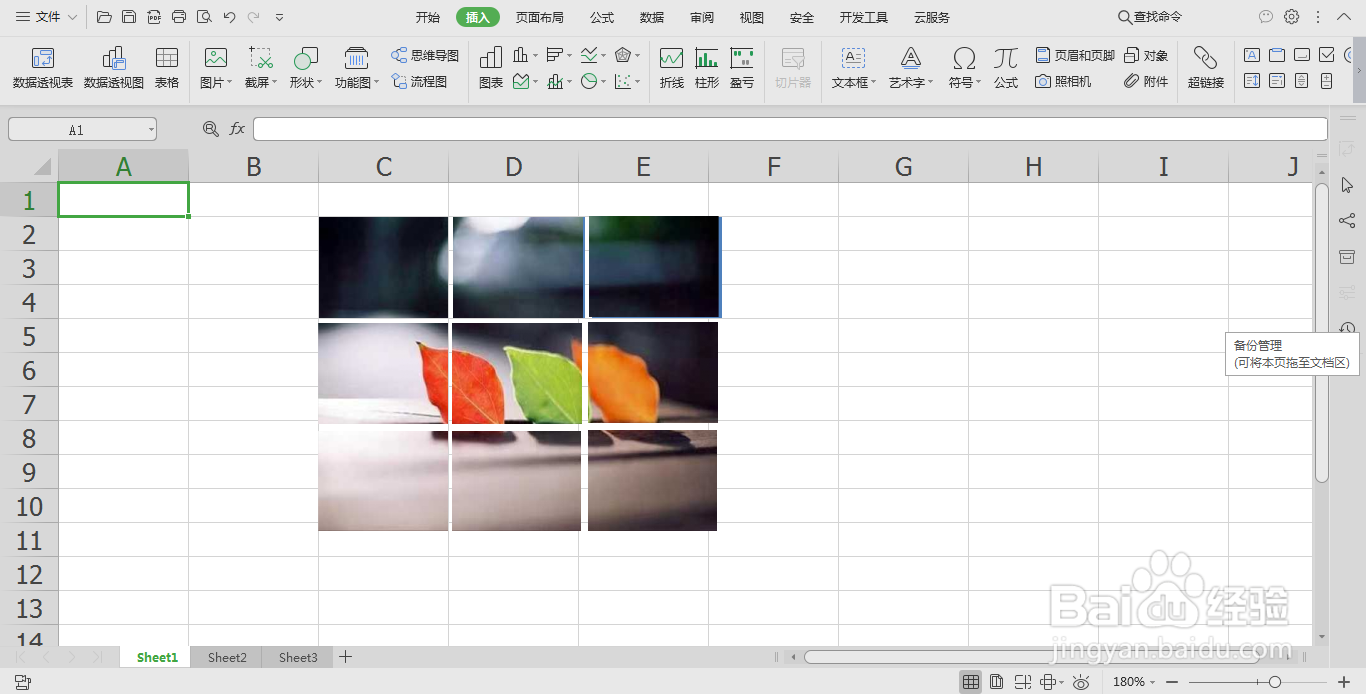Open the File (文件) menu
The image size is (1367, 696).
(x=46, y=17)
